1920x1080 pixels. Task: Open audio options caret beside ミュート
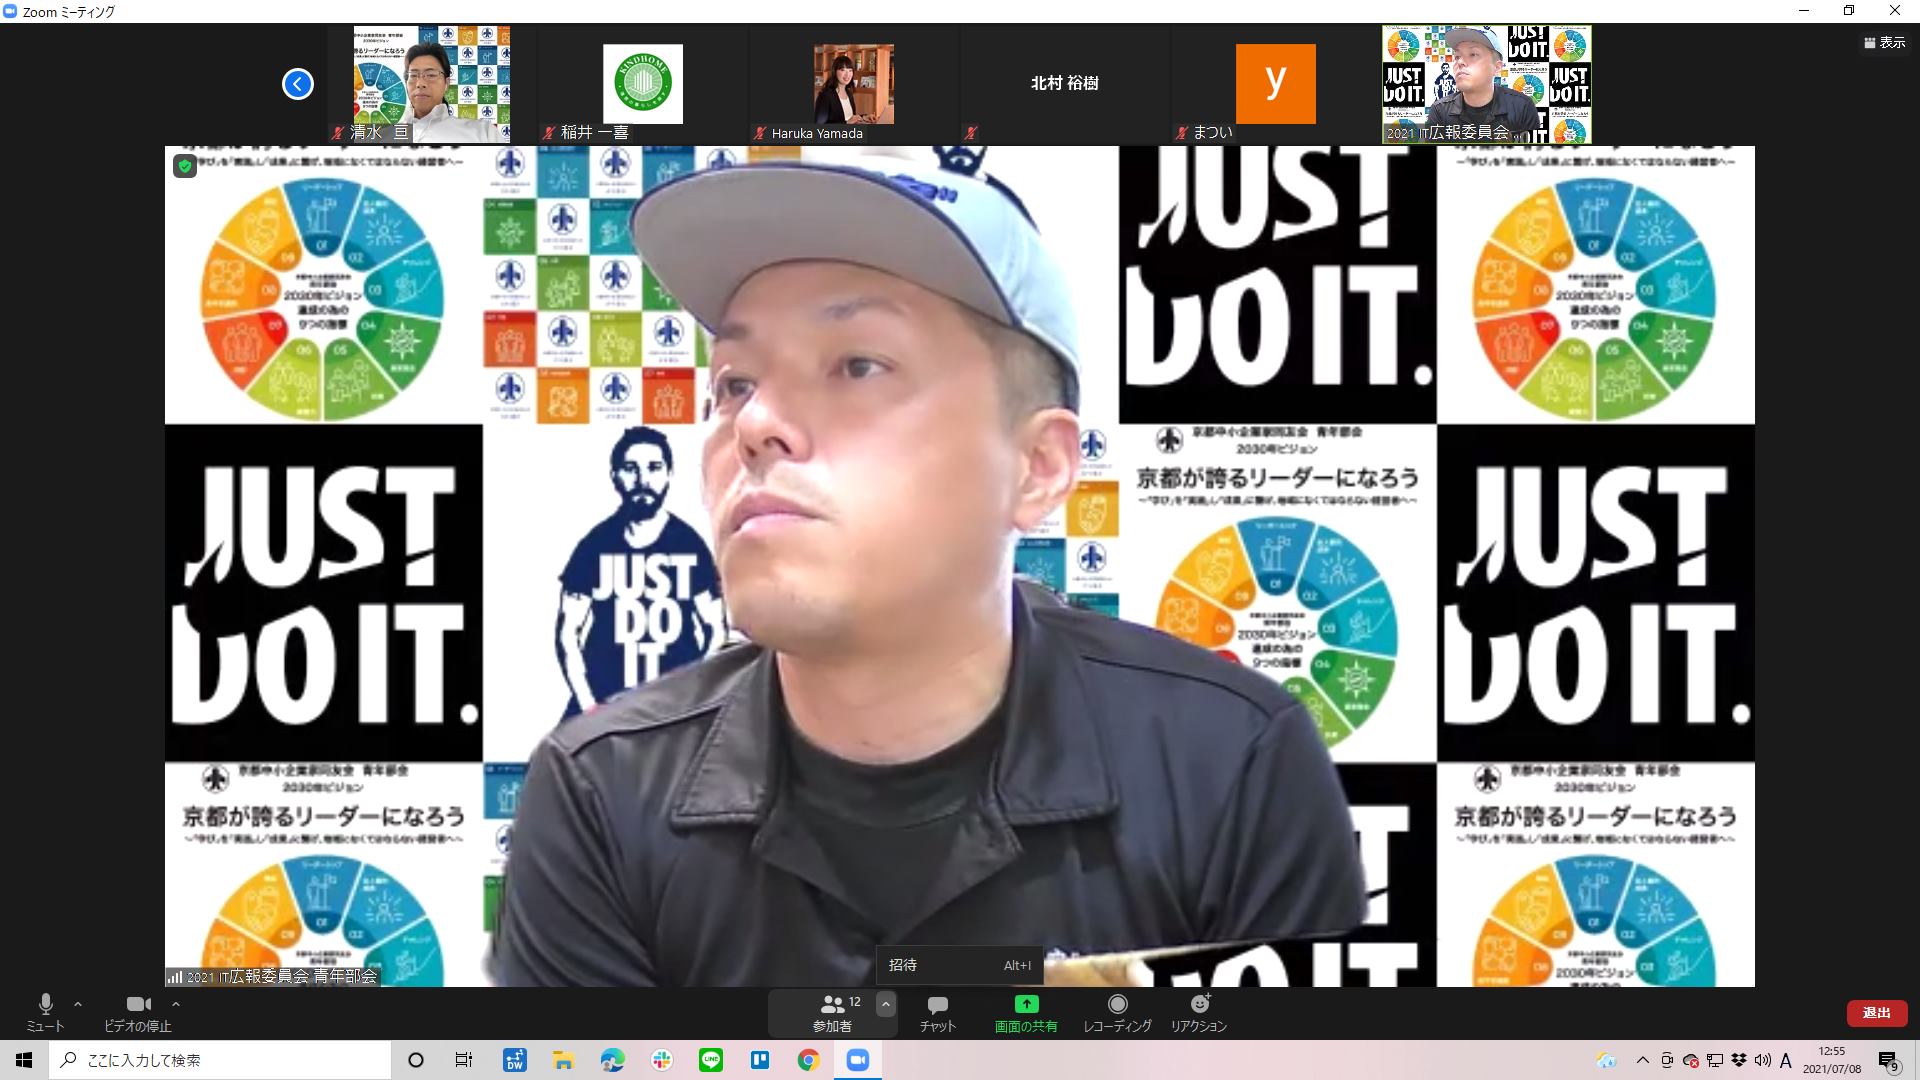pos(78,1004)
